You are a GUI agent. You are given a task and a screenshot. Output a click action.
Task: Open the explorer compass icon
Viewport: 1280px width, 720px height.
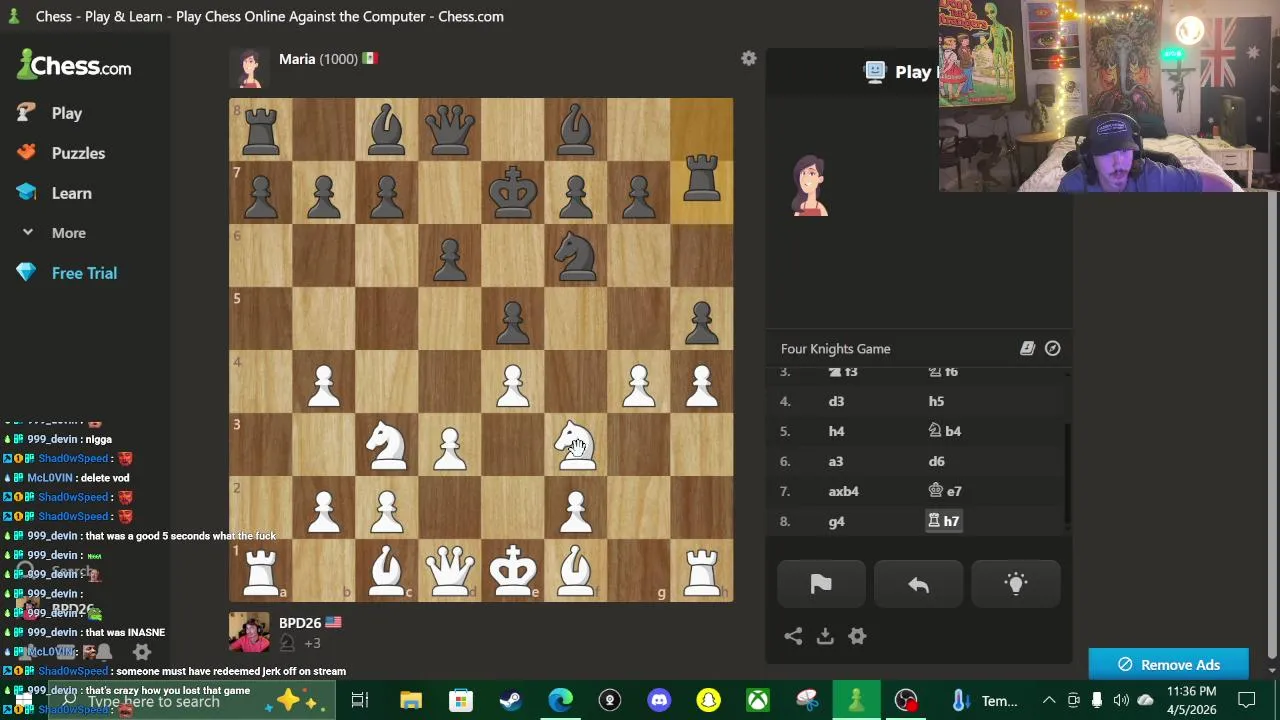coord(1053,348)
